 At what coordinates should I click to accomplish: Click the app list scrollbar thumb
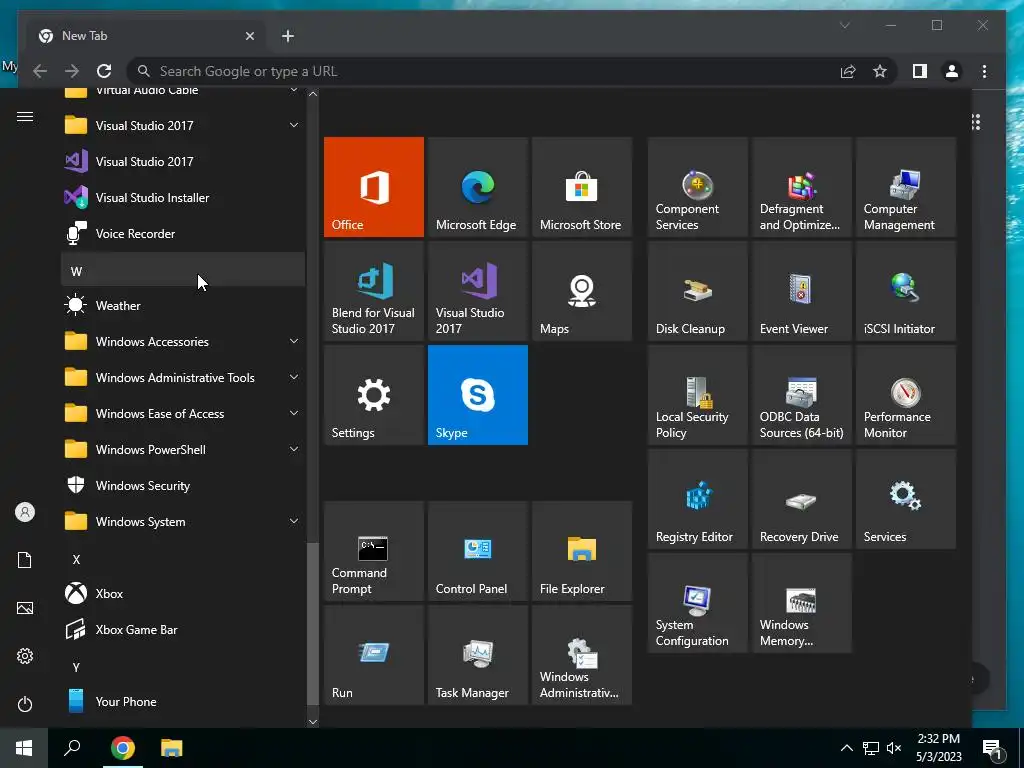[x=313, y=624]
